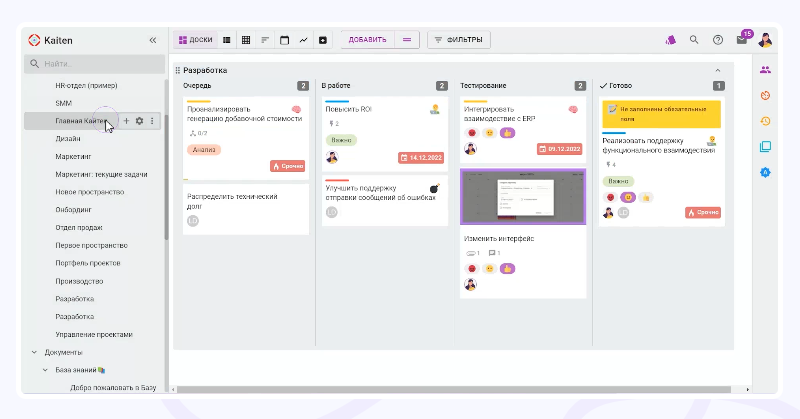Open the calendar view icon in toolbar
Image resolution: width=800 pixels, height=419 pixels.
(x=284, y=40)
